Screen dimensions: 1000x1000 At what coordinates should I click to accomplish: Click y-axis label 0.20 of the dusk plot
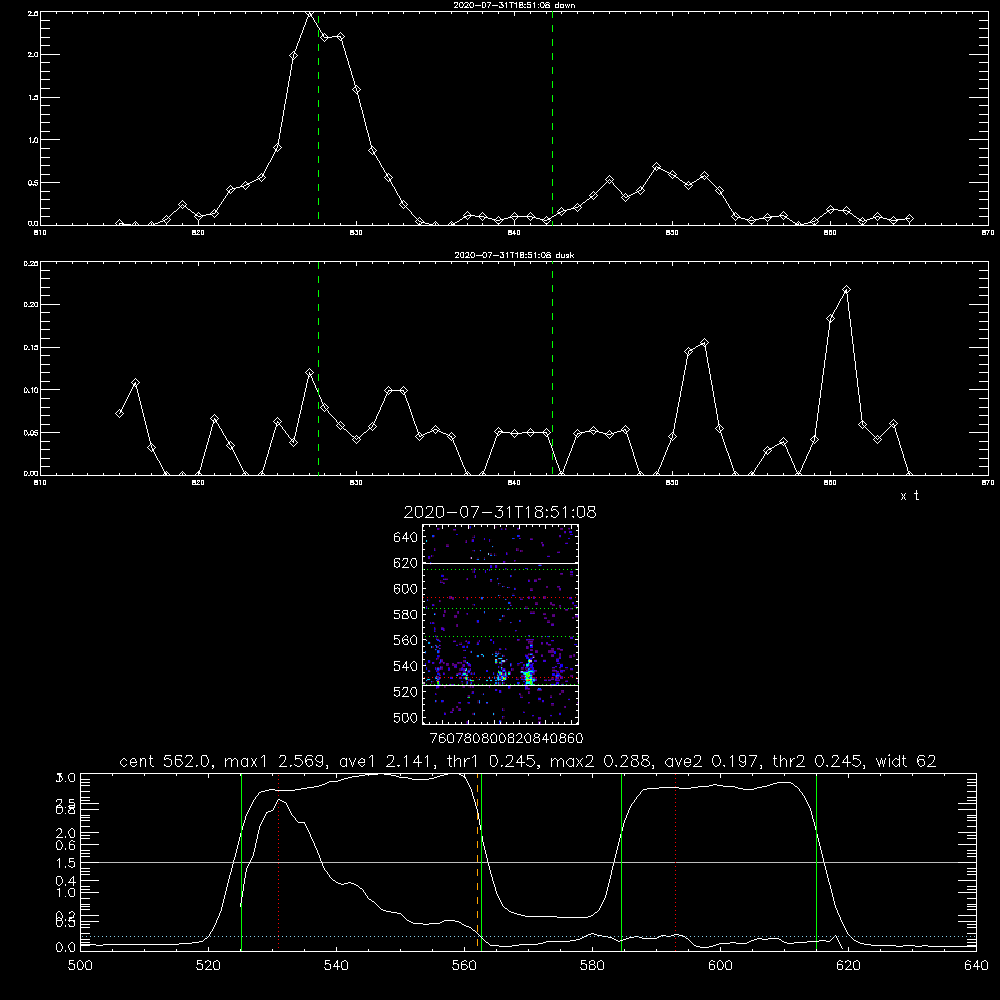coord(31,305)
